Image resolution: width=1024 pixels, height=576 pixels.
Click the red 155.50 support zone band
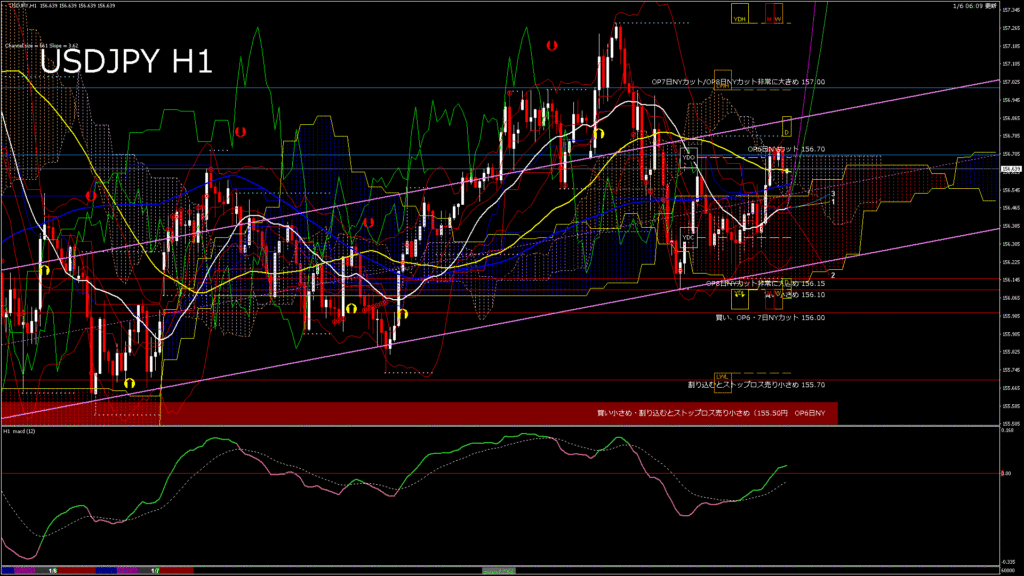[x=420, y=412]
